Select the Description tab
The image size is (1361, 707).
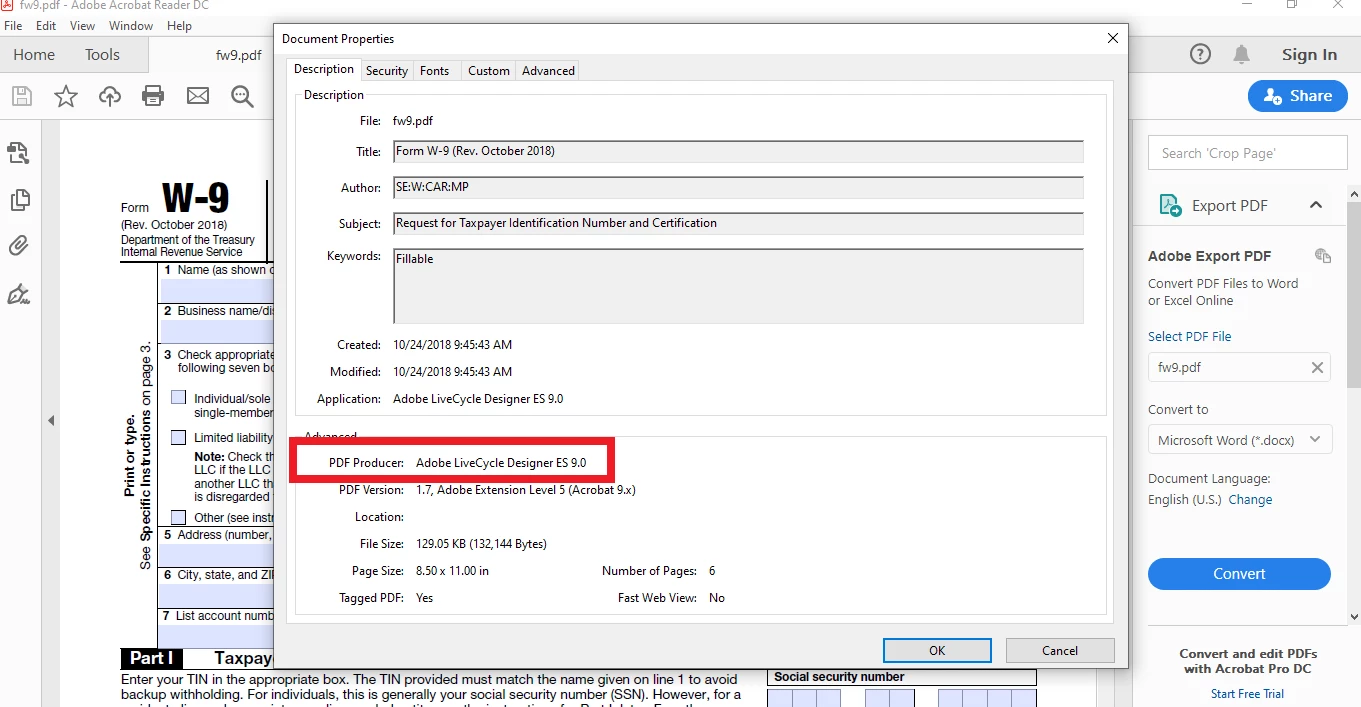click(x=324, y=69)
